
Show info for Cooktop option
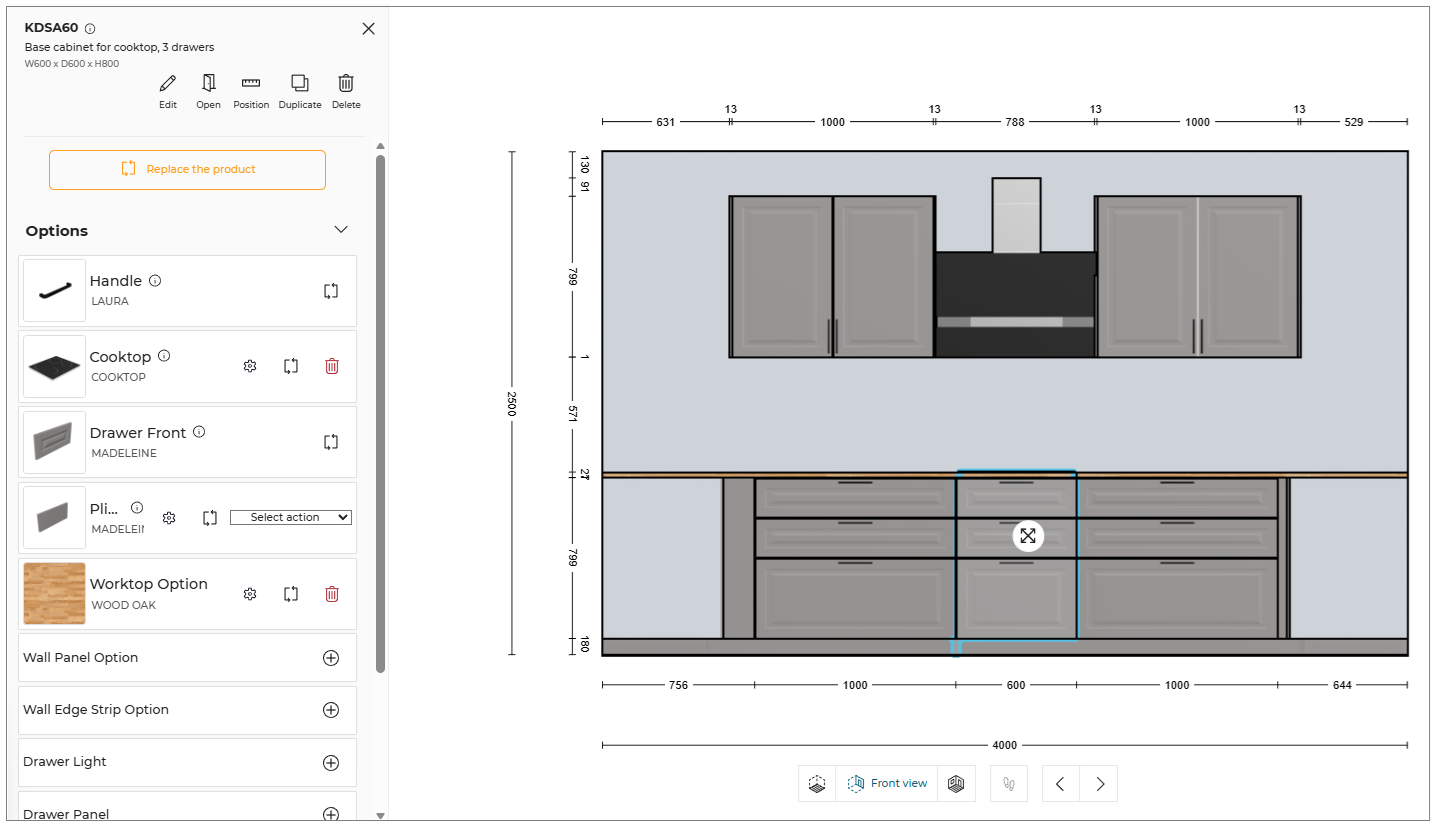(164, 356)
